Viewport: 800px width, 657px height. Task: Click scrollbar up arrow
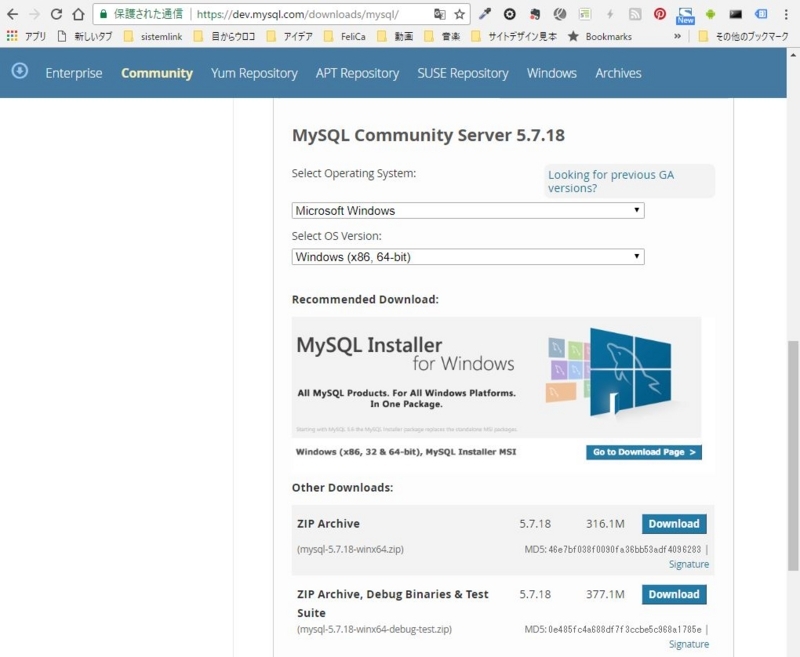[793, 54]
